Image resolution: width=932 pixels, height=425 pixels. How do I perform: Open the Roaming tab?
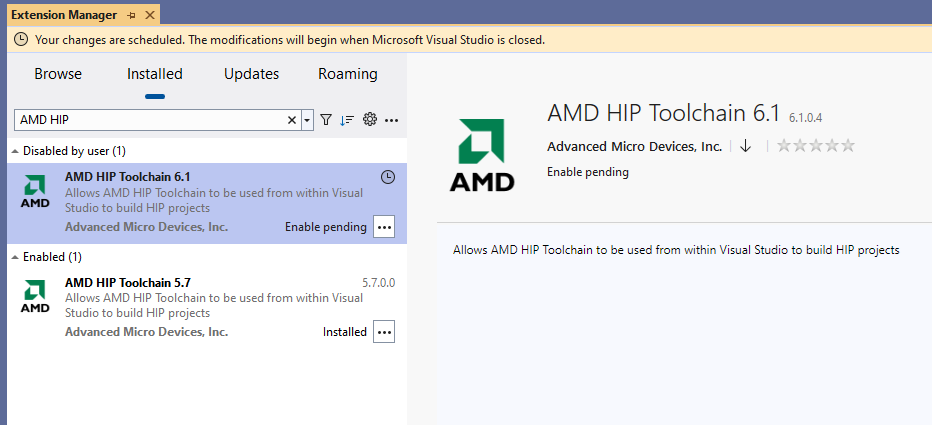coord(348,74)
